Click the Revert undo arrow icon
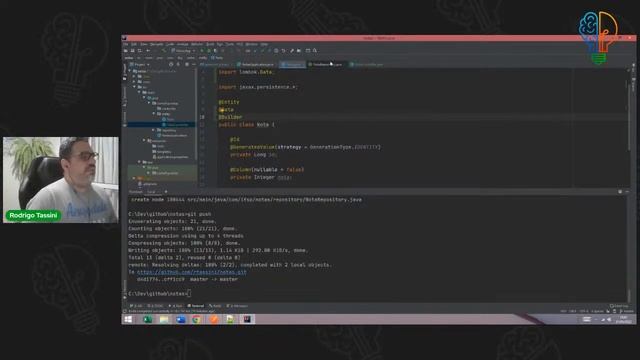 click(x=283, y=51)
